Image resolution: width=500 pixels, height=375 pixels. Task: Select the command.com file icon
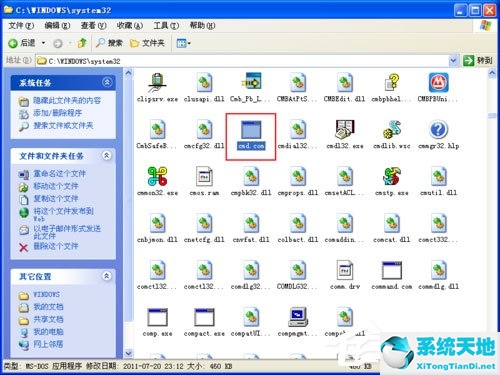[392, 270]
